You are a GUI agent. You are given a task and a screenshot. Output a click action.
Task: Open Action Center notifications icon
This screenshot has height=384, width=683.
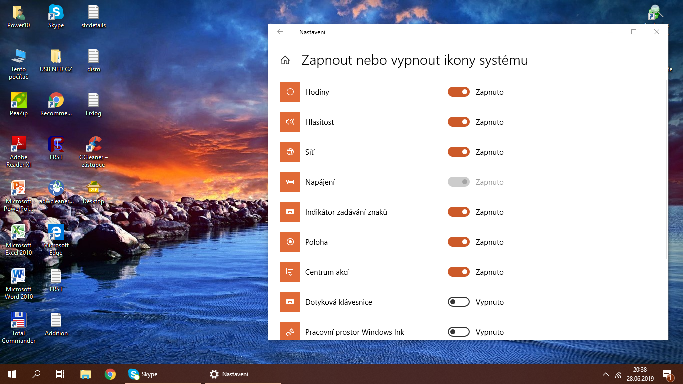tap(668, 374)
